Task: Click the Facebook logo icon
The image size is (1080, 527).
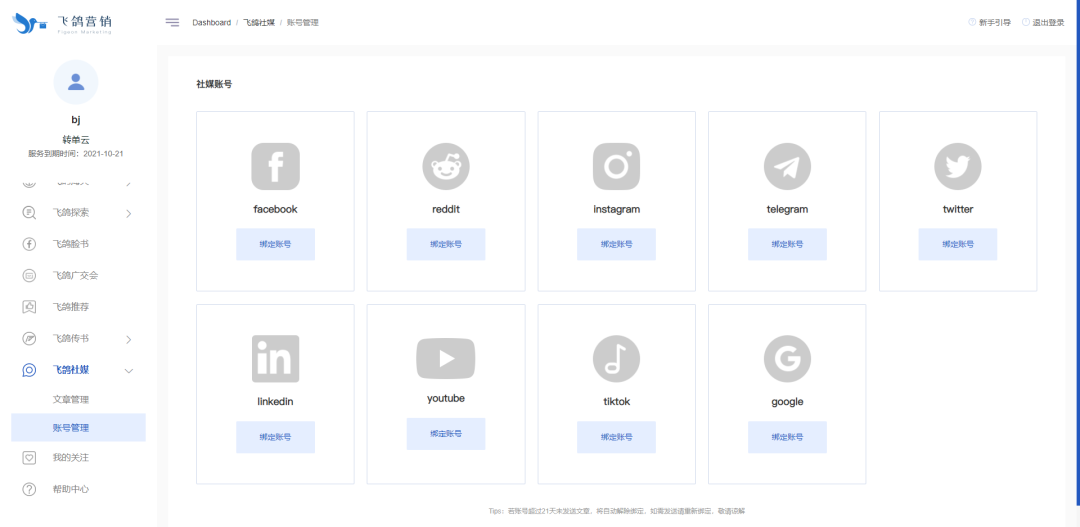Action: [276, 167]
